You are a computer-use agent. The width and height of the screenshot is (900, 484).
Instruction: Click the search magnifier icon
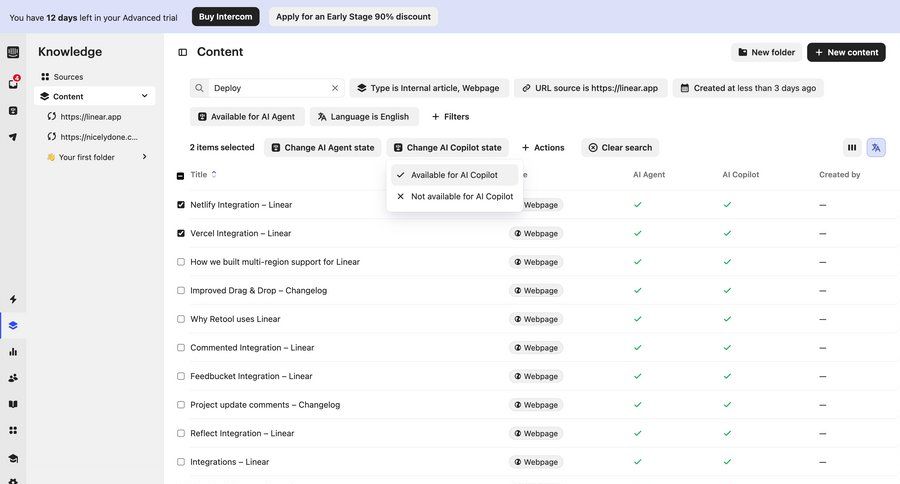199,88
